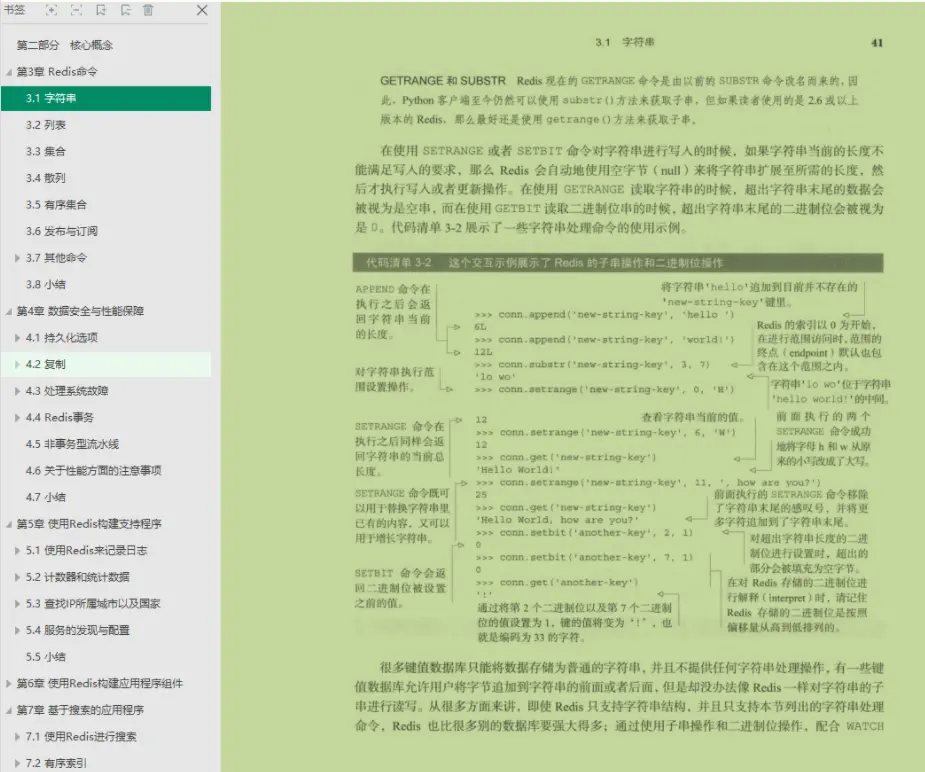
Task: Click page header text 3.1 字符串
Action: coord(625,42)
